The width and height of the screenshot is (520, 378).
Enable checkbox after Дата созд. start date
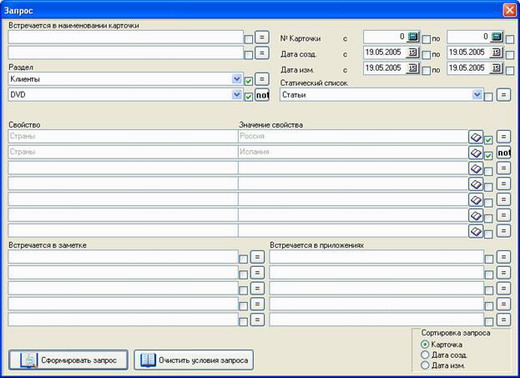click(426, 55)
